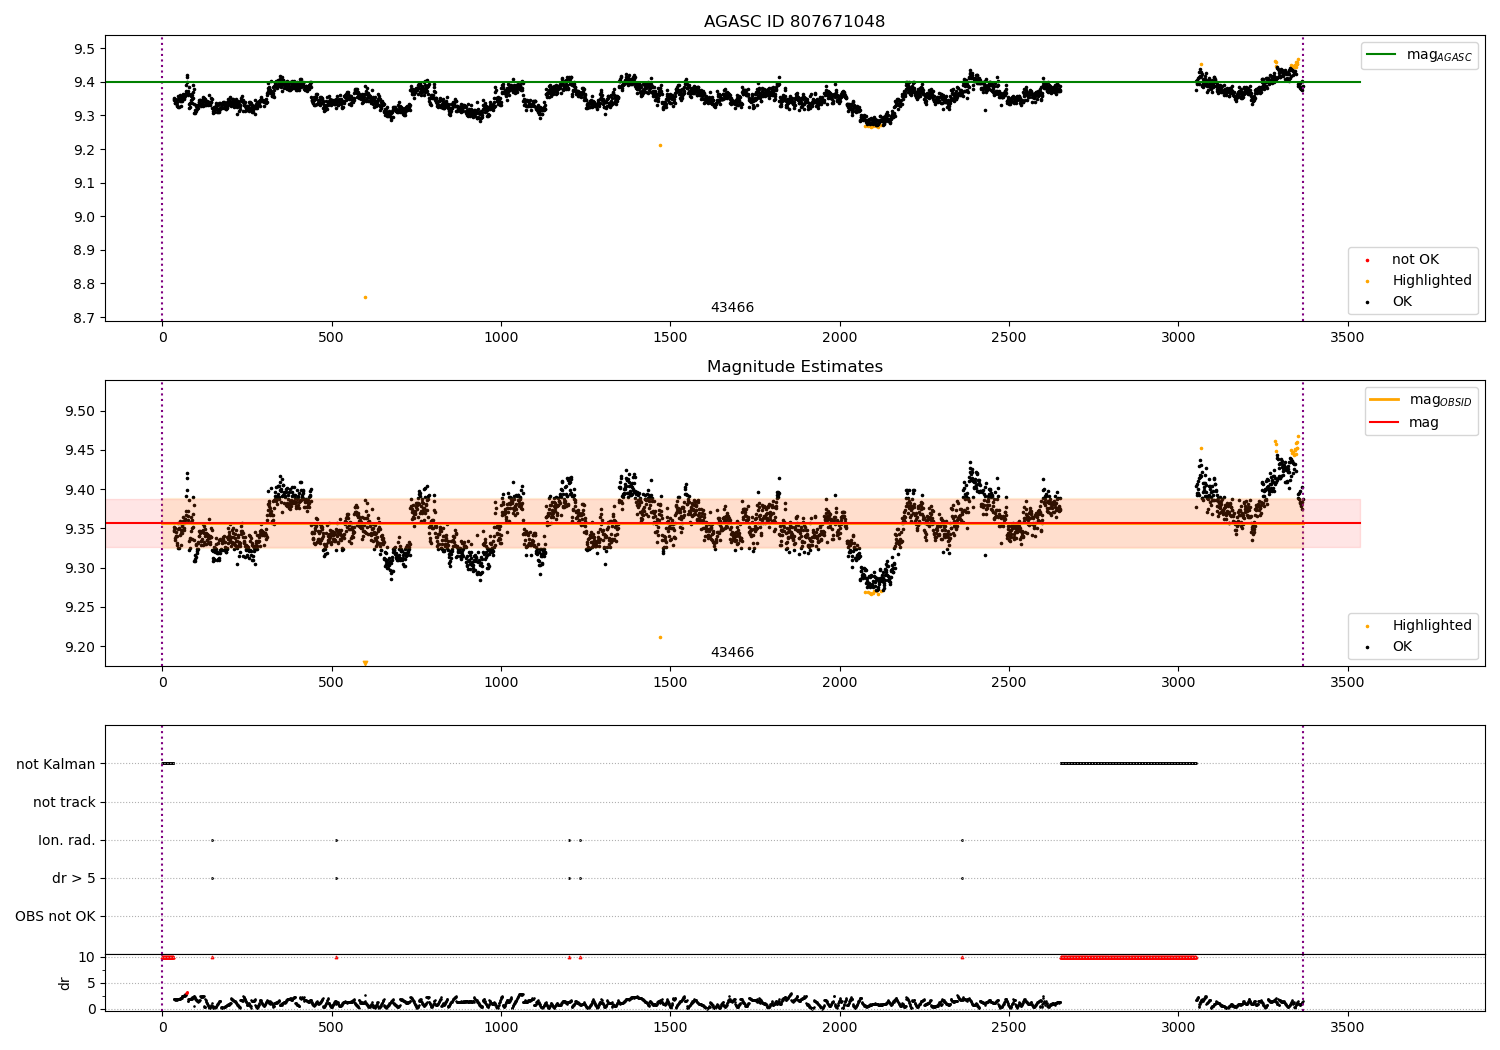Click the orange highlighted points near time 3340 in top plot

(1294, 65)
